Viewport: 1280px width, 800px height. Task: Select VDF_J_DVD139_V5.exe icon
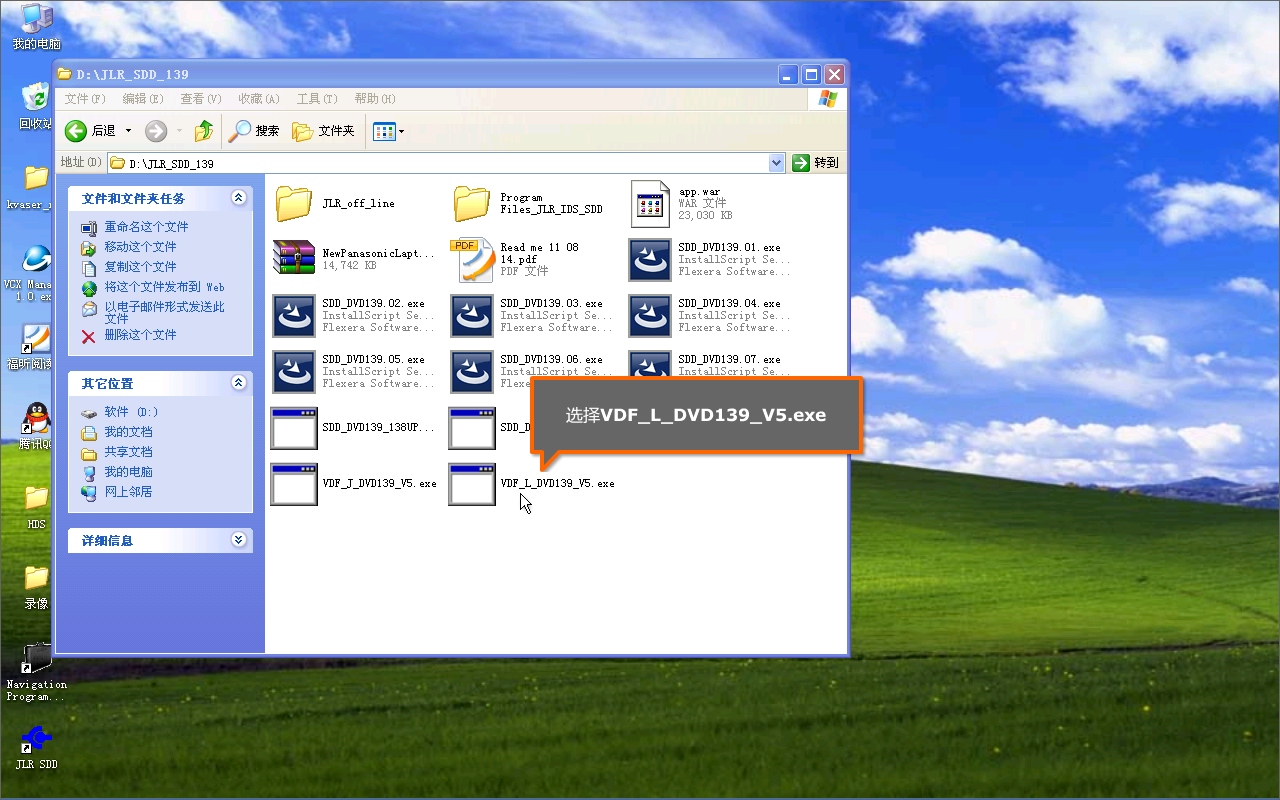(x=294, y=484)
